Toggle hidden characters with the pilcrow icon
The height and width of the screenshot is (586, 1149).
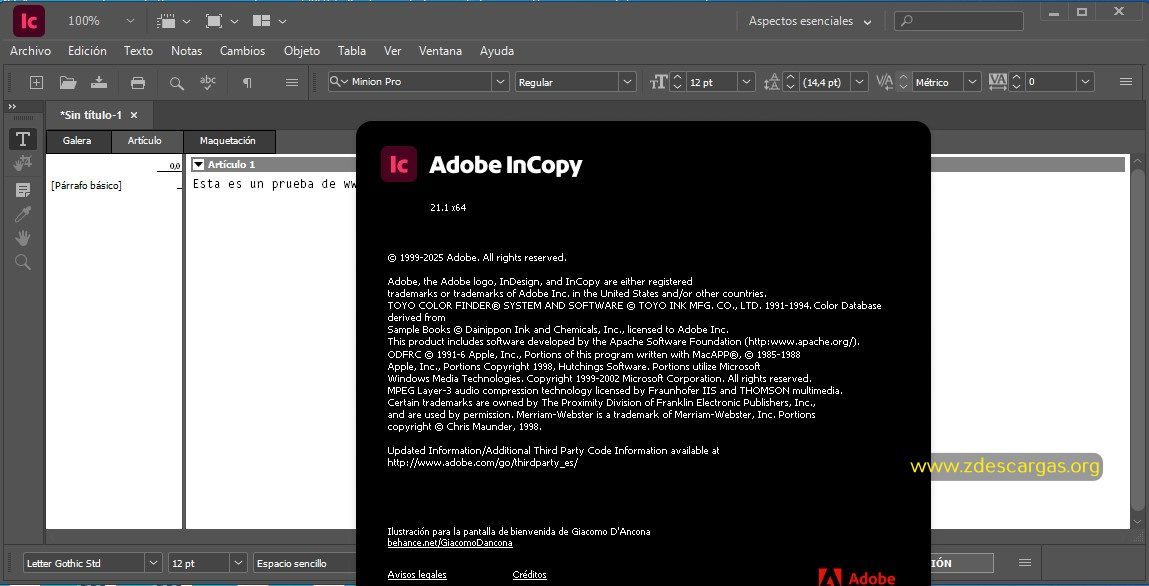247,83
